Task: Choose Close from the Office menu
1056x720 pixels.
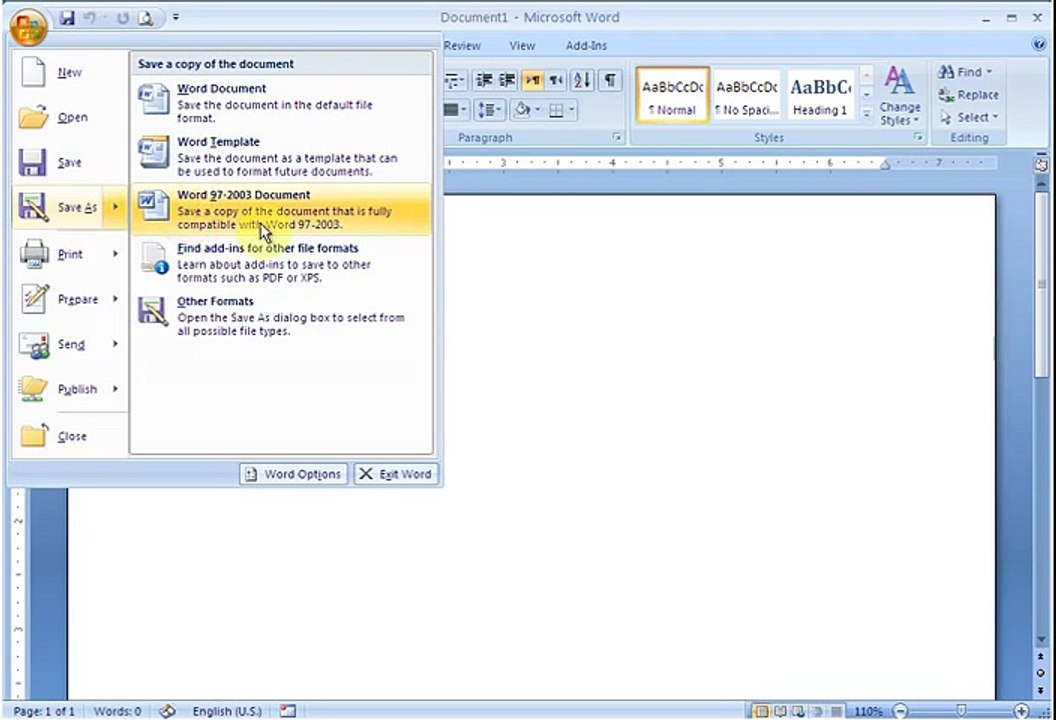Action: pos(69,436)
